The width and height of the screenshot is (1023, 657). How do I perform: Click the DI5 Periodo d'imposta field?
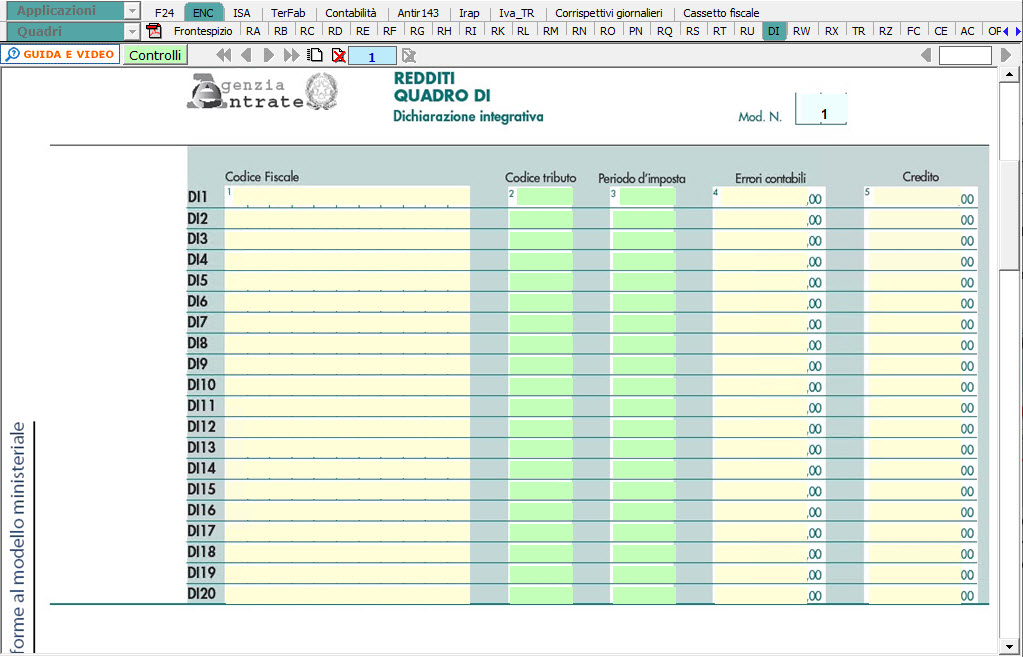[x=643, y=281]
